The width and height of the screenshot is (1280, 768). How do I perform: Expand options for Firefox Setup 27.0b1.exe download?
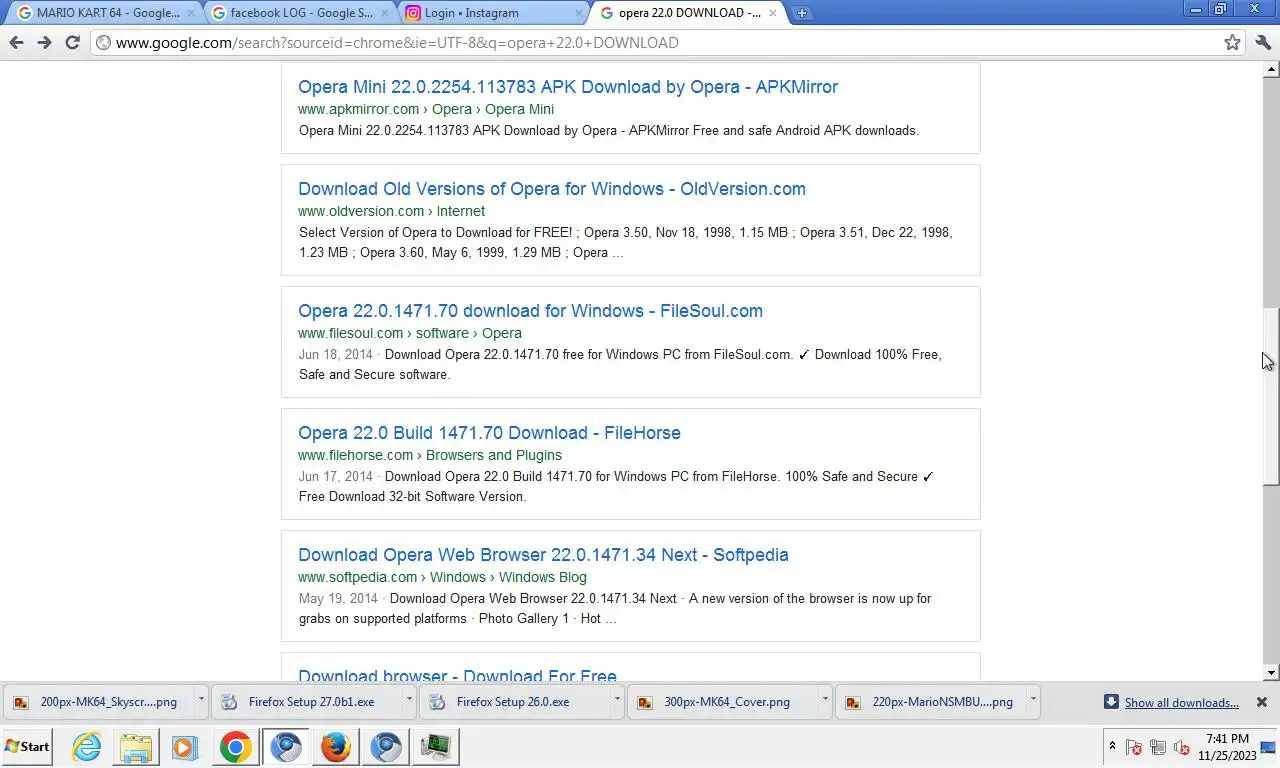tap(409, 701)
